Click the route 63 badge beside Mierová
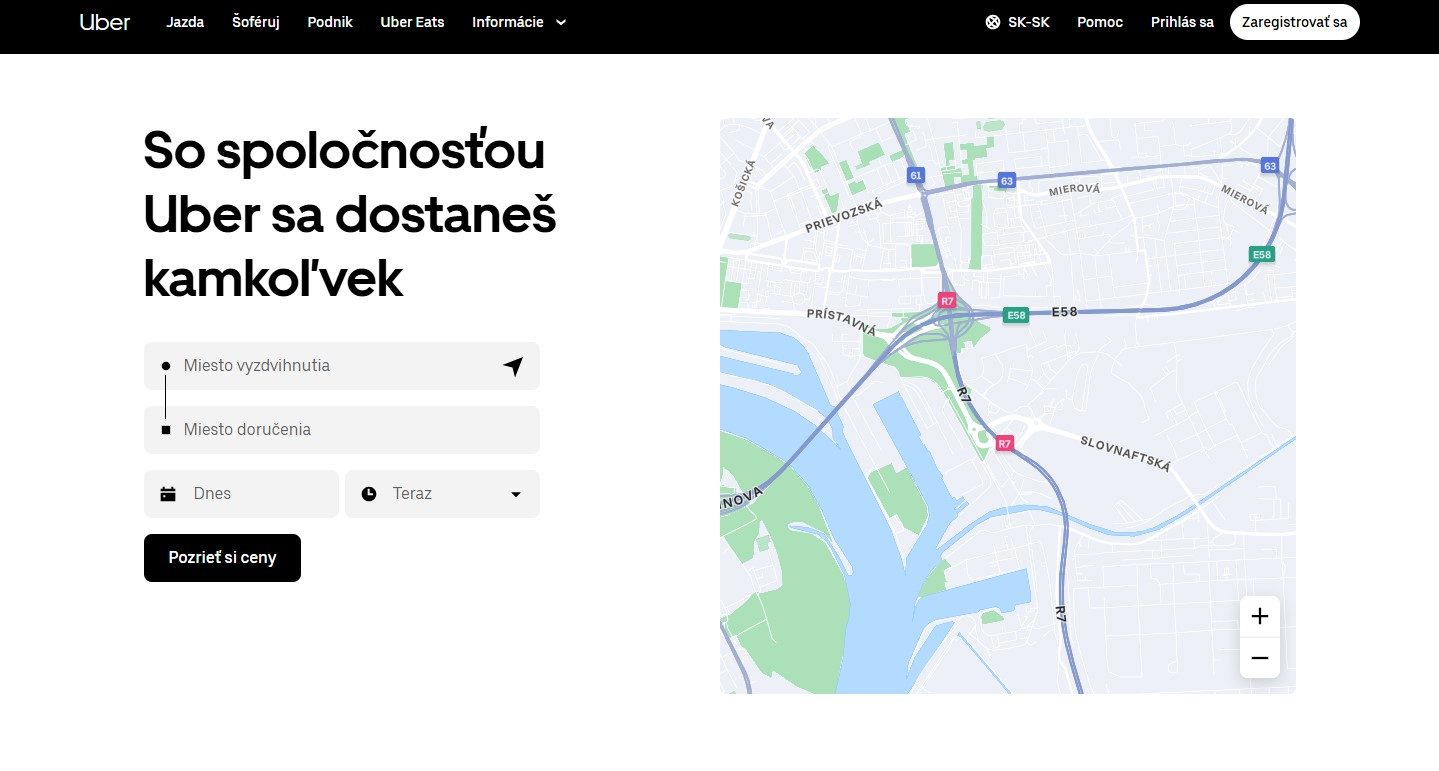 [x=1007, y=180]
